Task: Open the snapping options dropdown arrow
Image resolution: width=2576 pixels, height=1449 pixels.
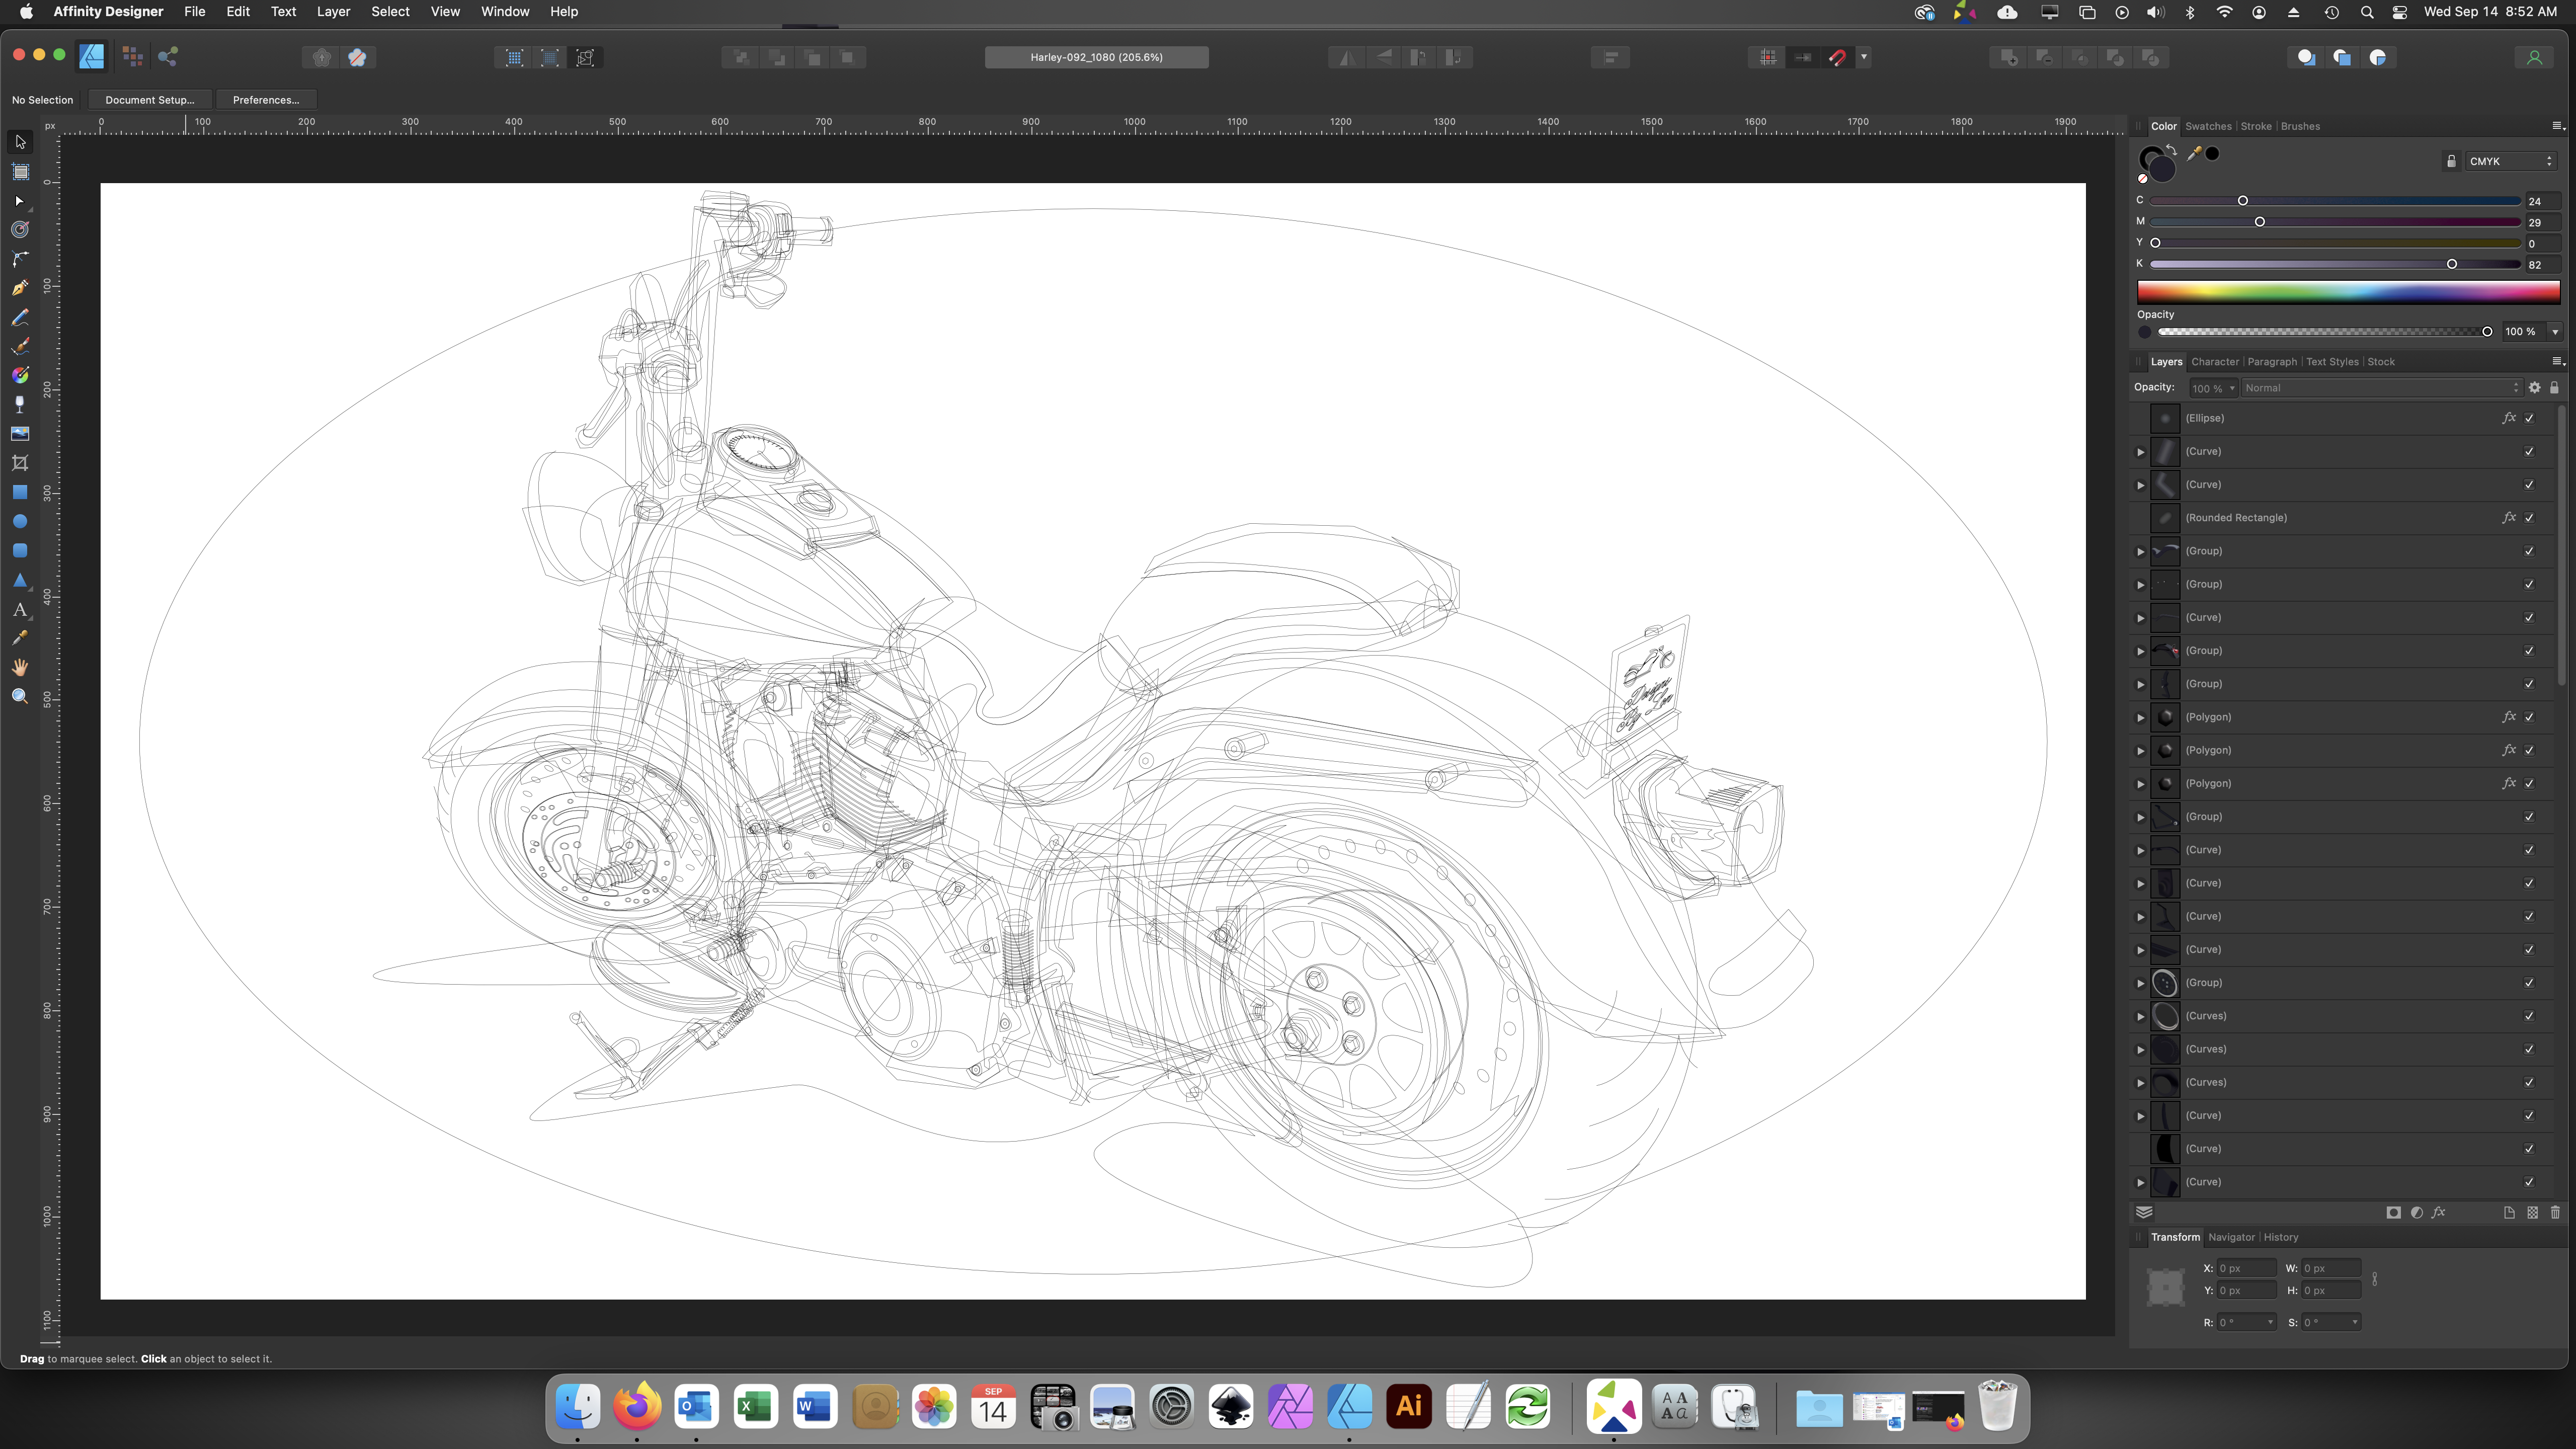Action: 1864,57
